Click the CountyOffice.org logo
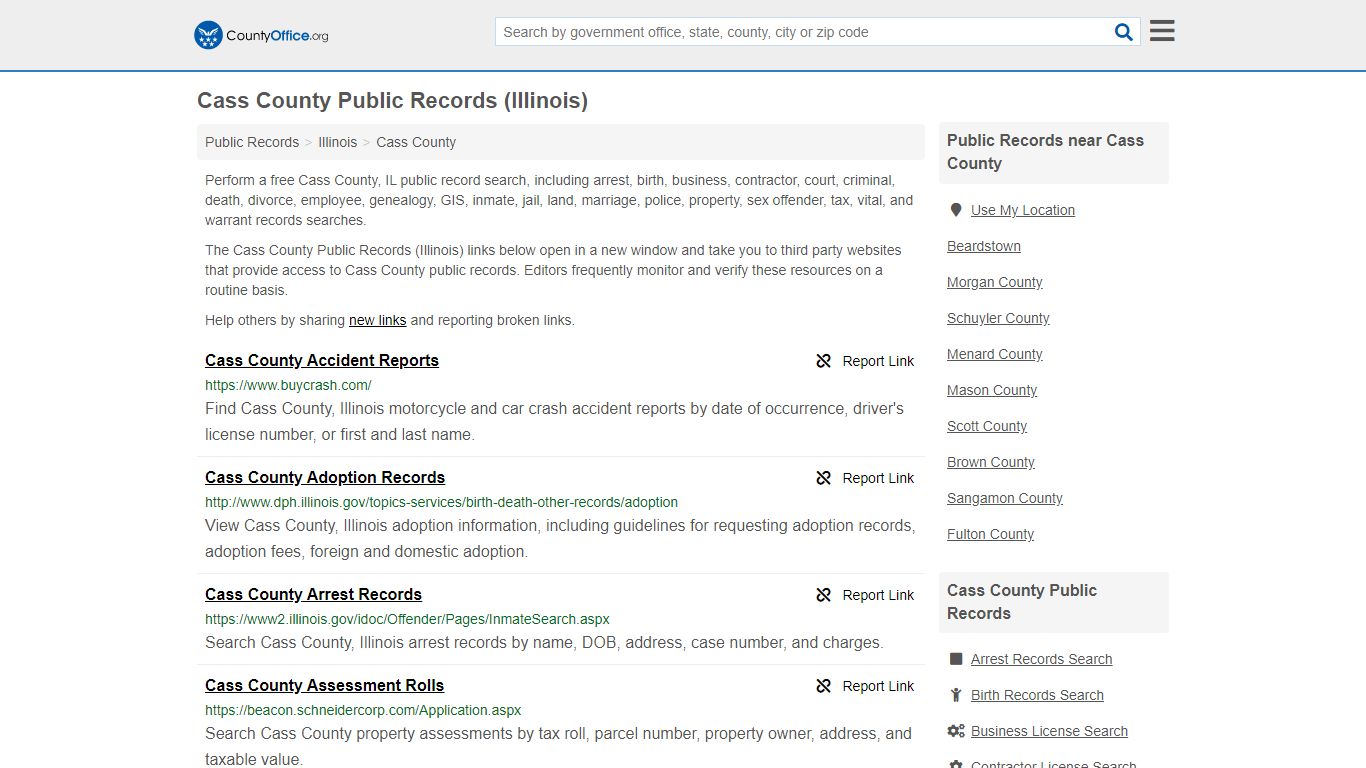Screen dimensions: 1366x768 [261, 35]
